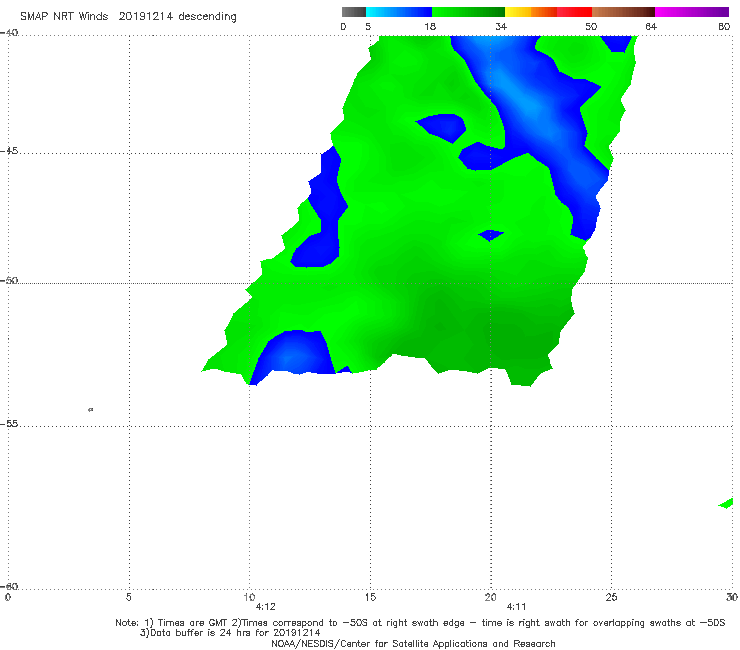Screen dimensions: 740x650
Task: Click the yellow-orange segment of the color bar
Action: [531, 12]
